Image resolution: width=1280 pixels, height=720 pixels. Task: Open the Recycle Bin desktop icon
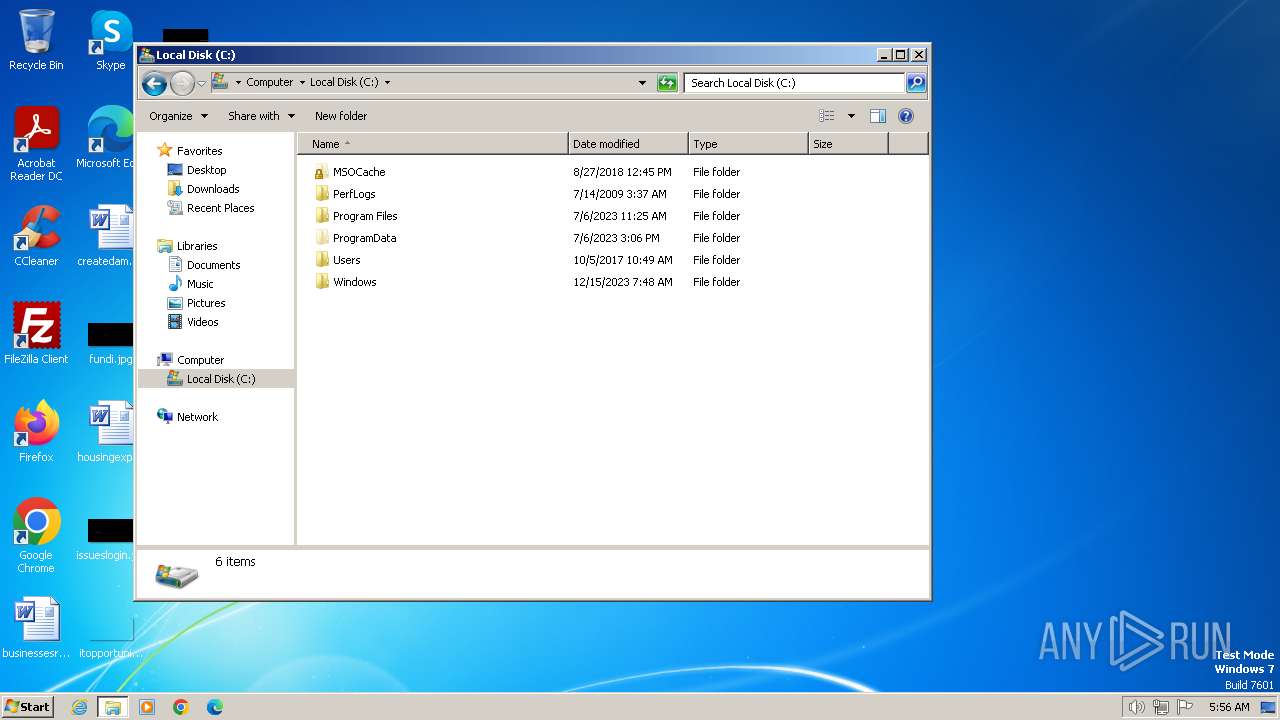coord(36,40)
